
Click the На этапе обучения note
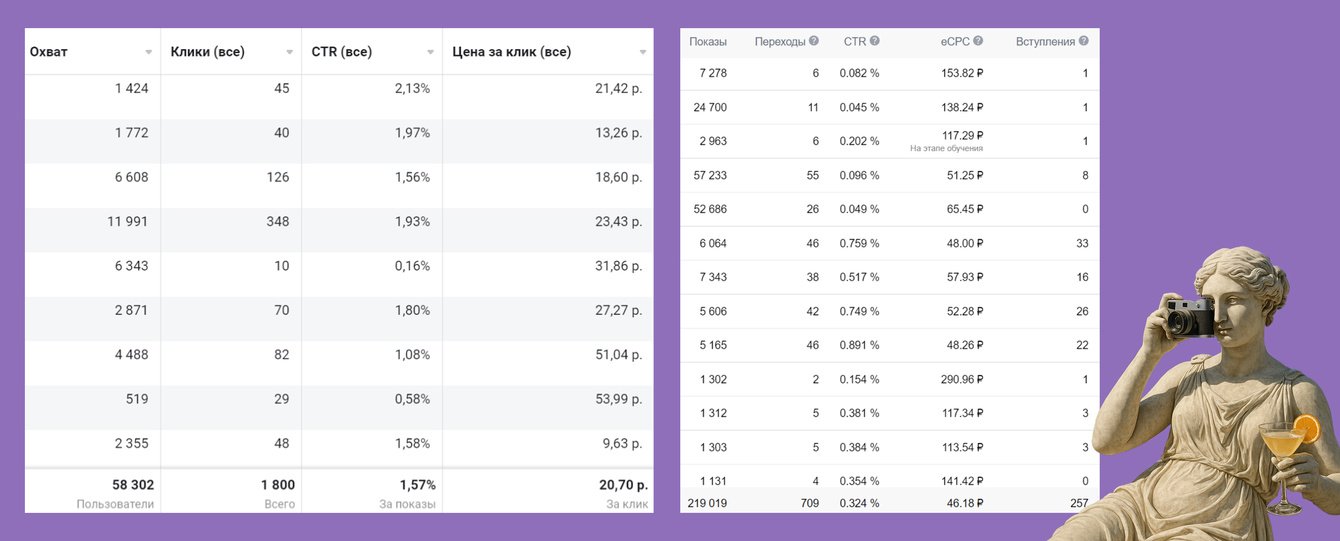pyautogui.click(x=946, y=148)
